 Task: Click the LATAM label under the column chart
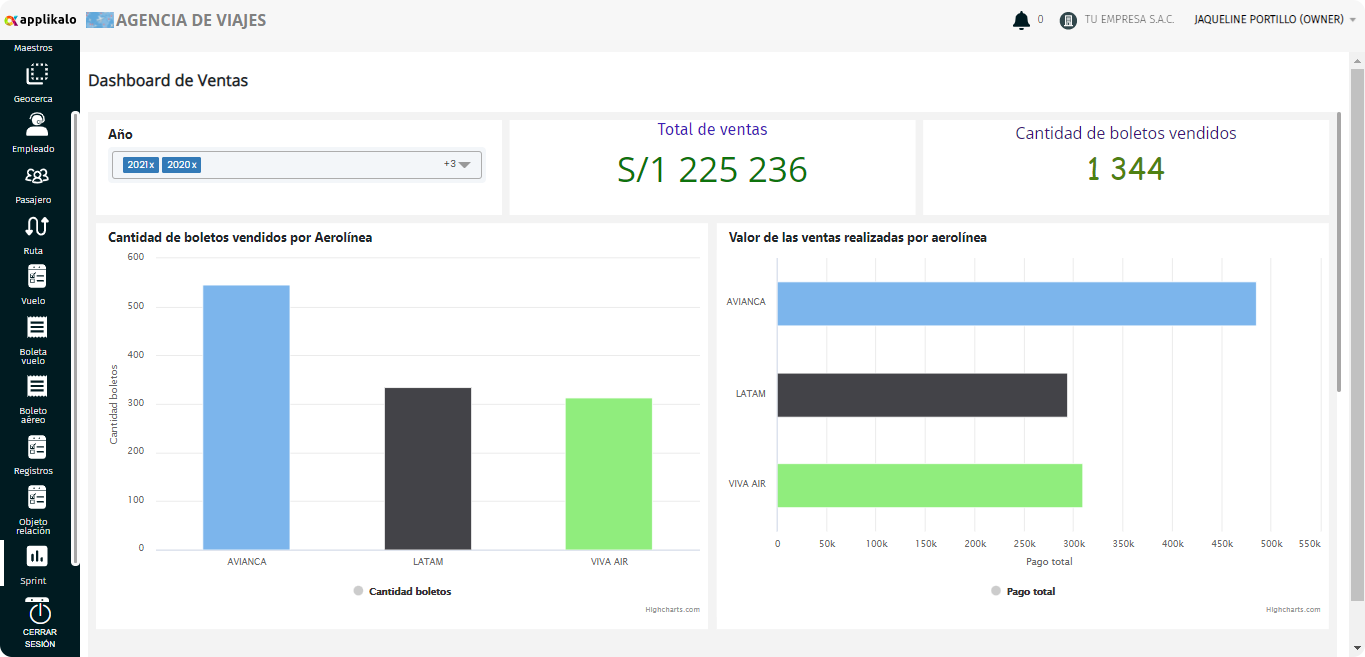[x=428, y=562]
